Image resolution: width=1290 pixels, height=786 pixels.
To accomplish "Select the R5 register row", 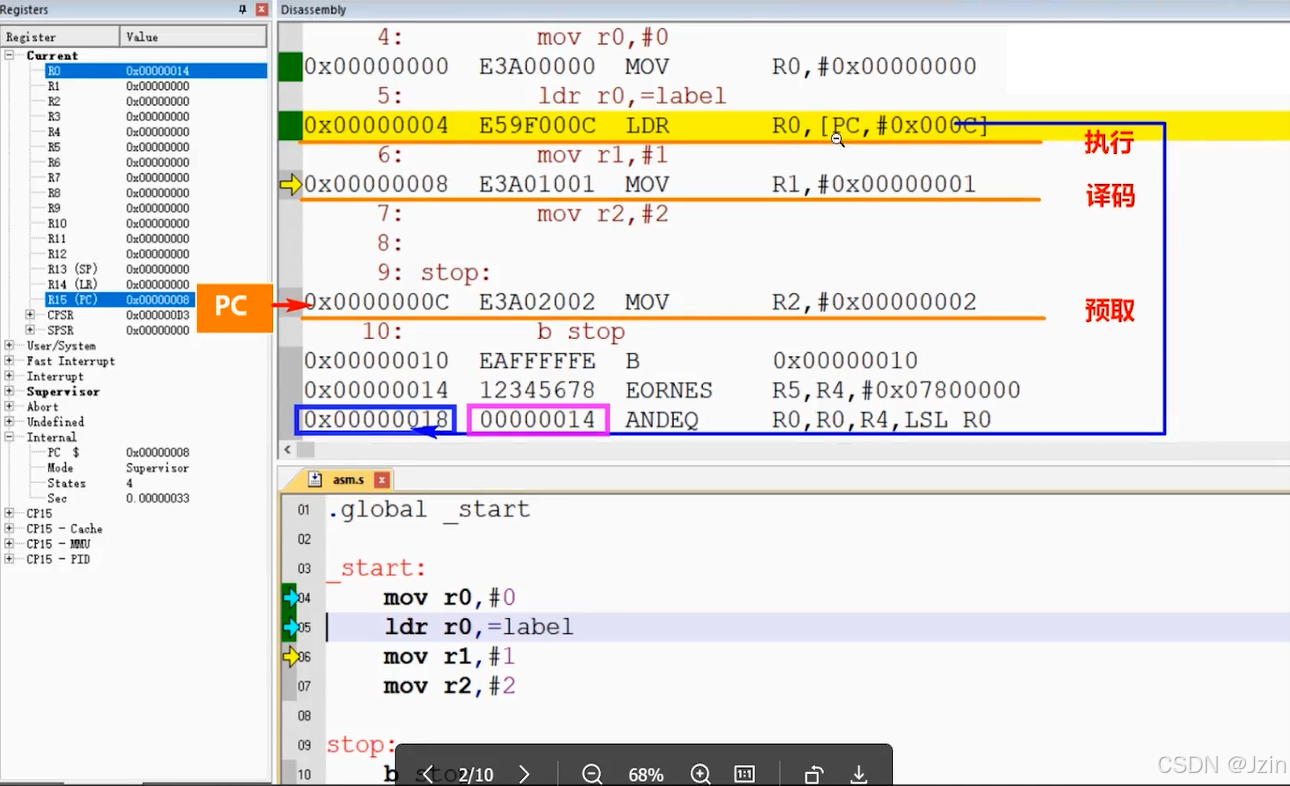I will pyautogui.click(x=156, y=147).
